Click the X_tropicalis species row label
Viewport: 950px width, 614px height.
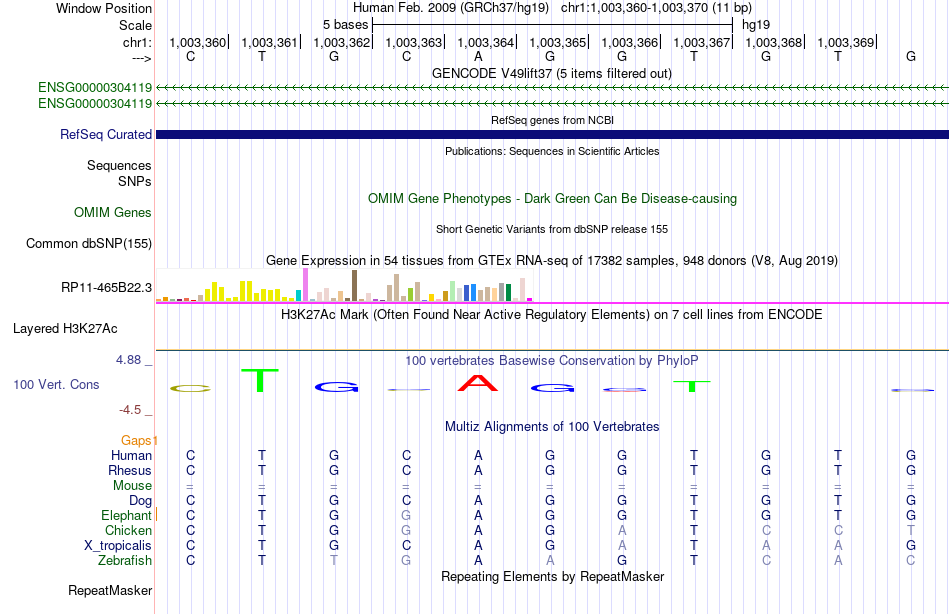pyautogui.click(x=118, y=546)
